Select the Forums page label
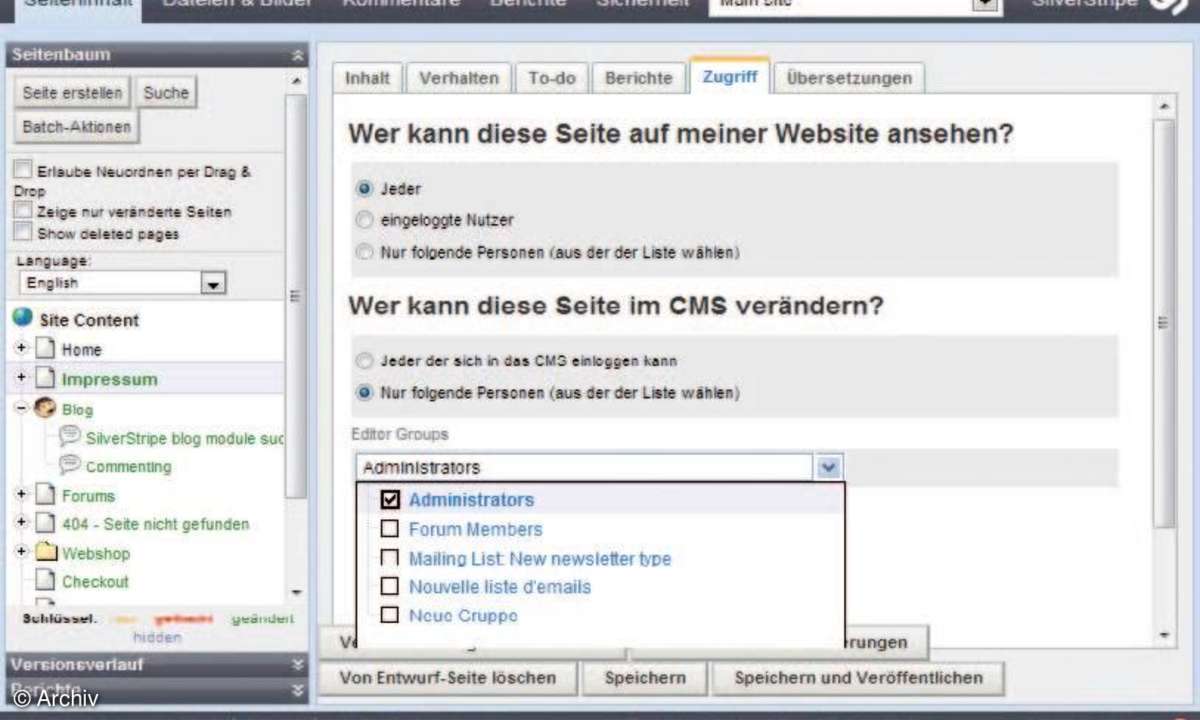1200x720 pixels. point(88,495)
